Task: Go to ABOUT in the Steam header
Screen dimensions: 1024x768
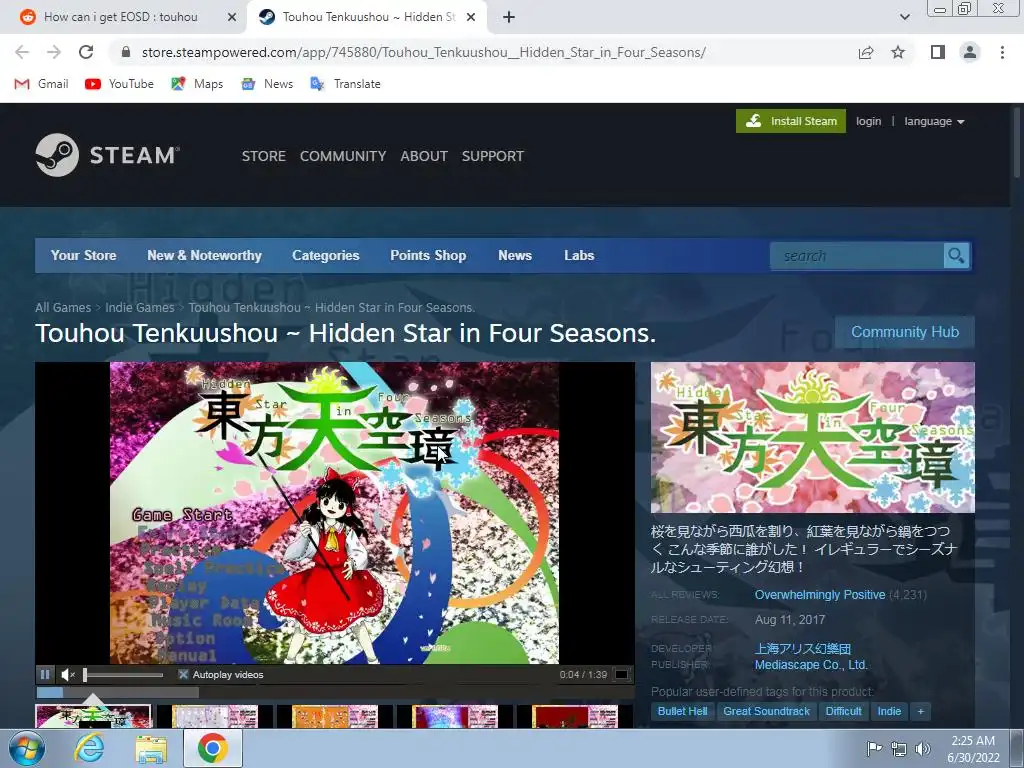Action: 424,156
